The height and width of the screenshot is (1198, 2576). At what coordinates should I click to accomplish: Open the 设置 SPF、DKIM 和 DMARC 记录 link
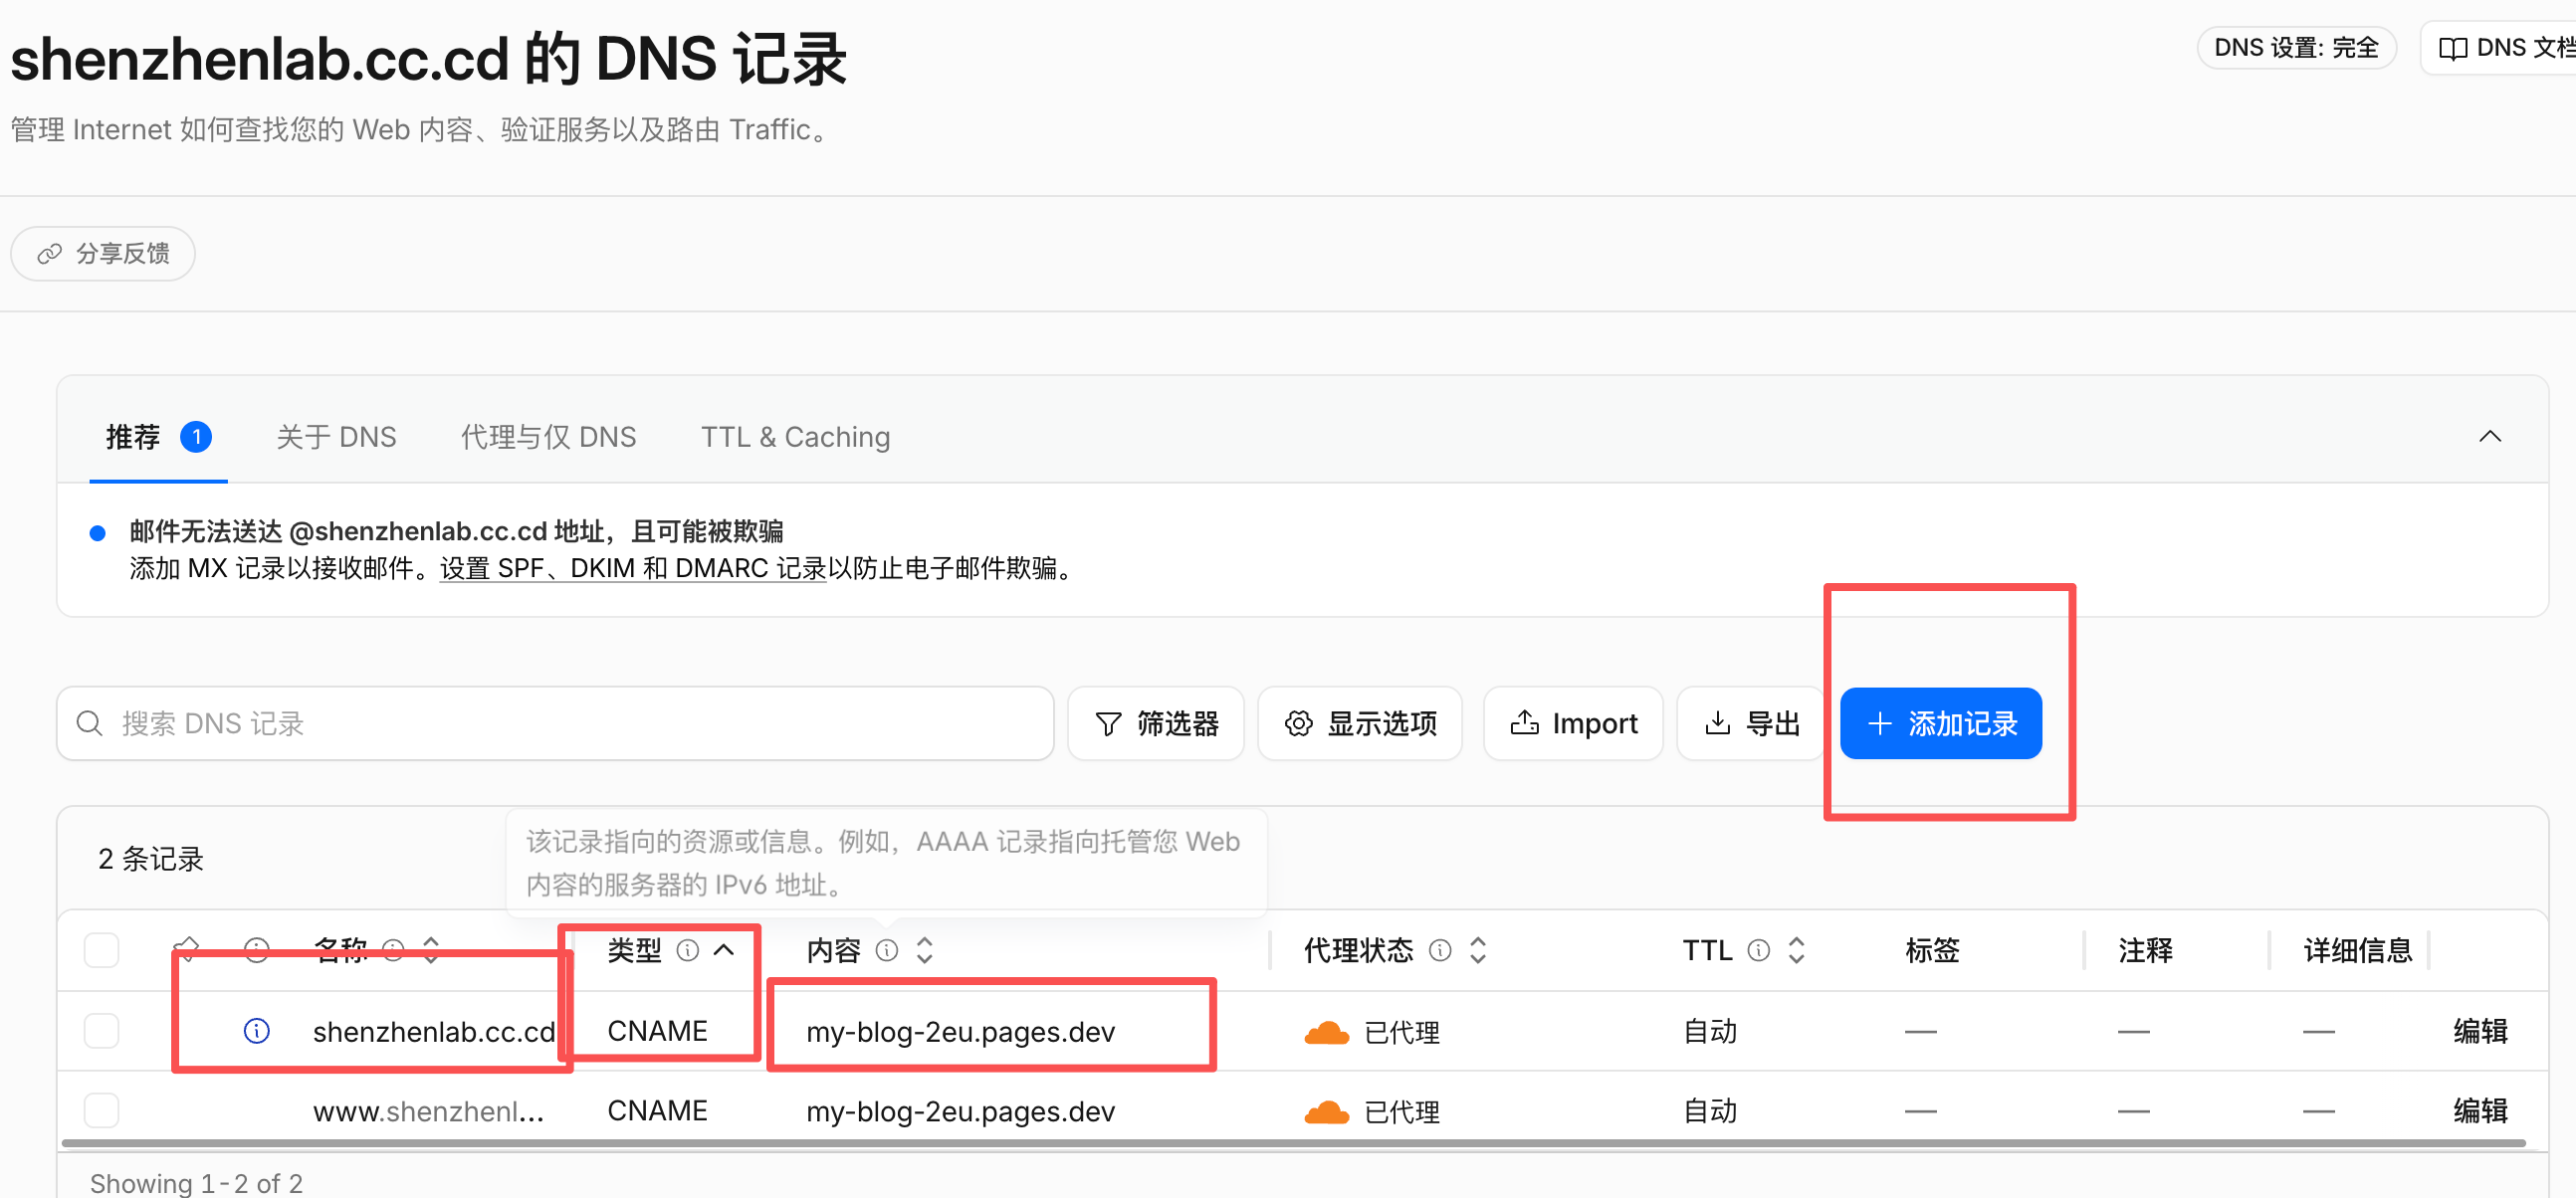click(633, 568)
